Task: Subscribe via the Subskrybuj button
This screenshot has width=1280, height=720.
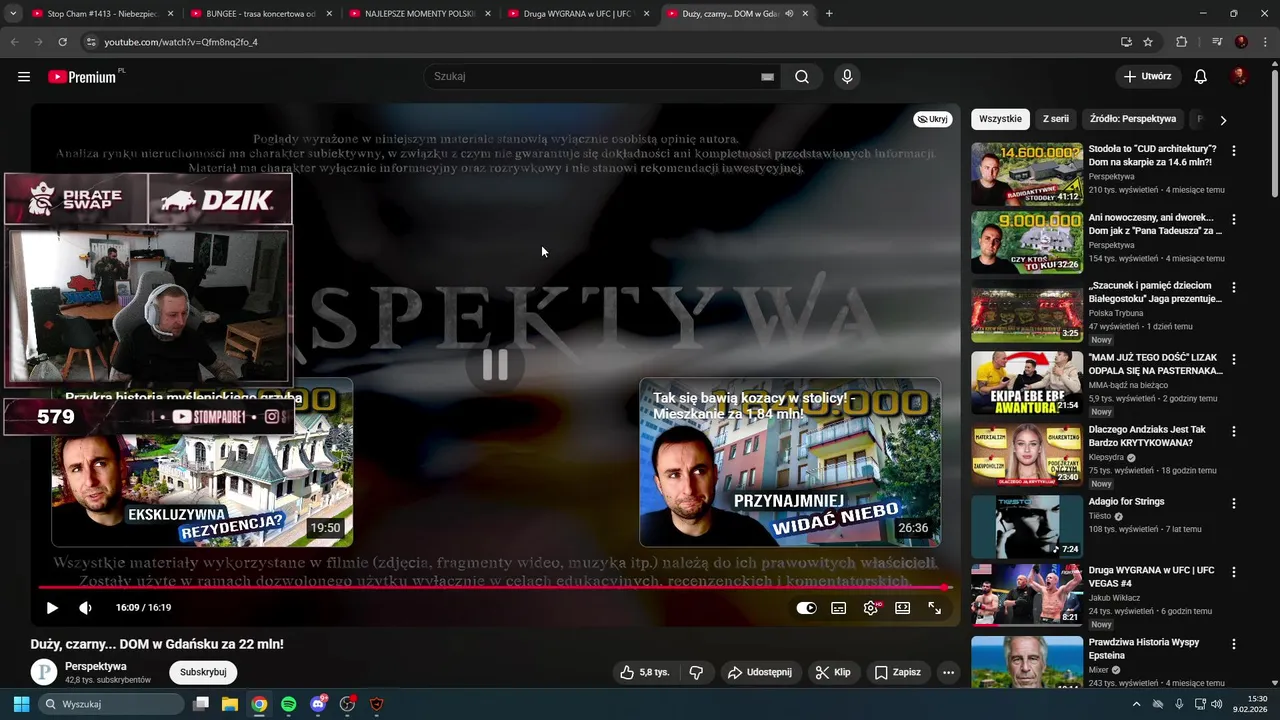Action: [x=203, y=672]
